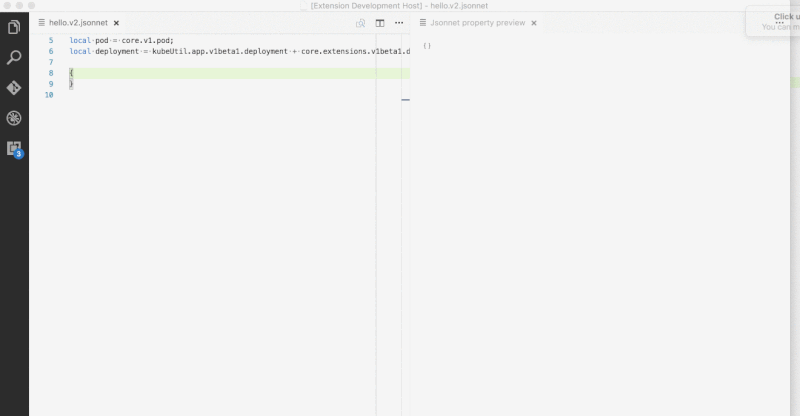Open the preview pane more actions ellipsis
800x416 pixels.
pyautogui.click(x=780, y=23)
